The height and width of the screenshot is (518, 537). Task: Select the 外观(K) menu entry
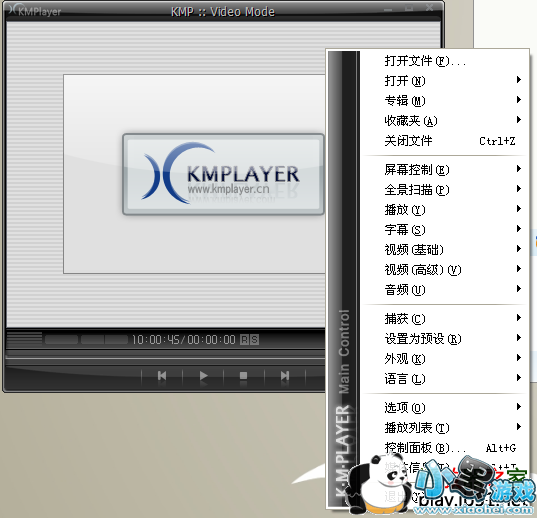(x=444, y=359)
